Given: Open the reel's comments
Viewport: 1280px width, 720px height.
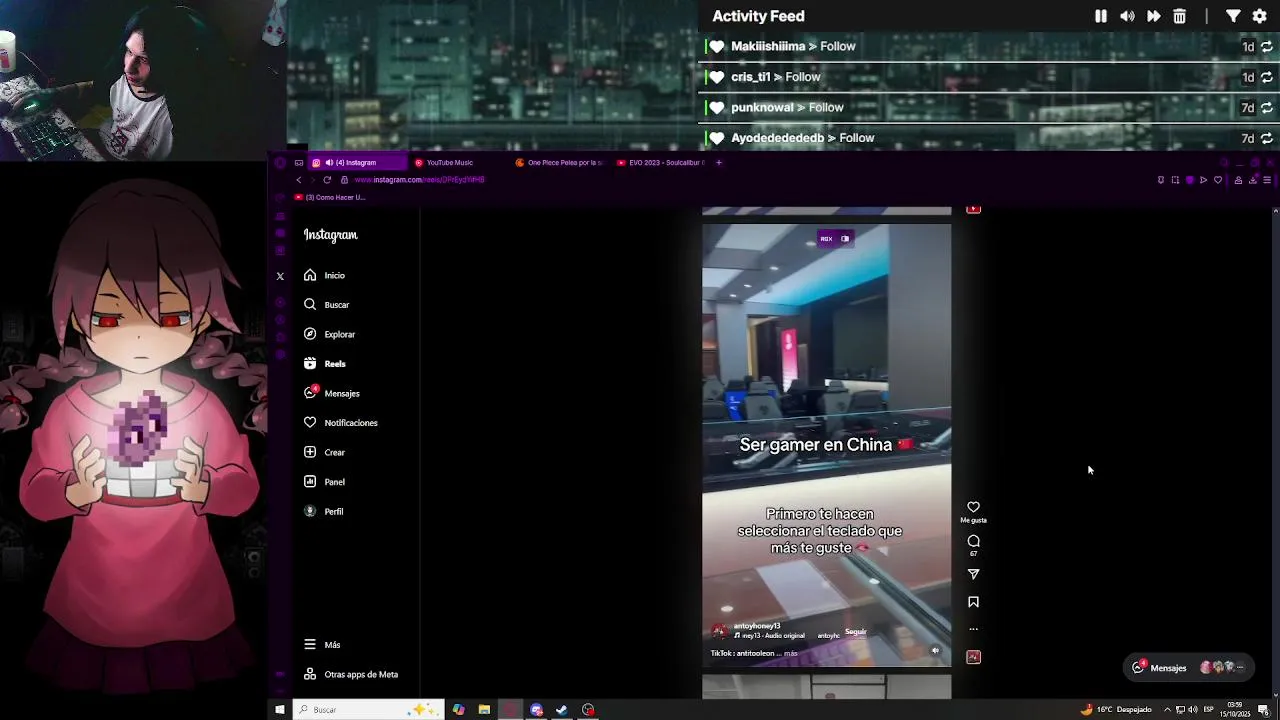Looking at the screenshot, I should point(973,541).
